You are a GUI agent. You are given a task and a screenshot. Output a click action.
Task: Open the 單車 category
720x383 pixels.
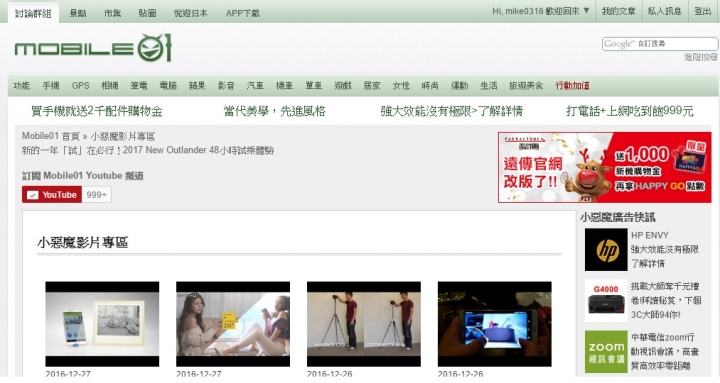(x=314, y=85)
